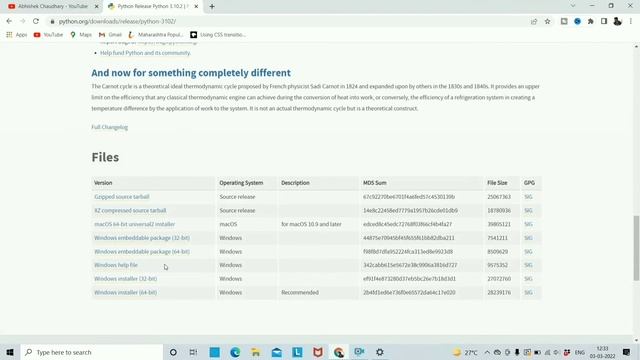Select the 'MD5 Sum' column header
Image resolution: width=640 pixels, height=360 pixels.
(375, 183)
